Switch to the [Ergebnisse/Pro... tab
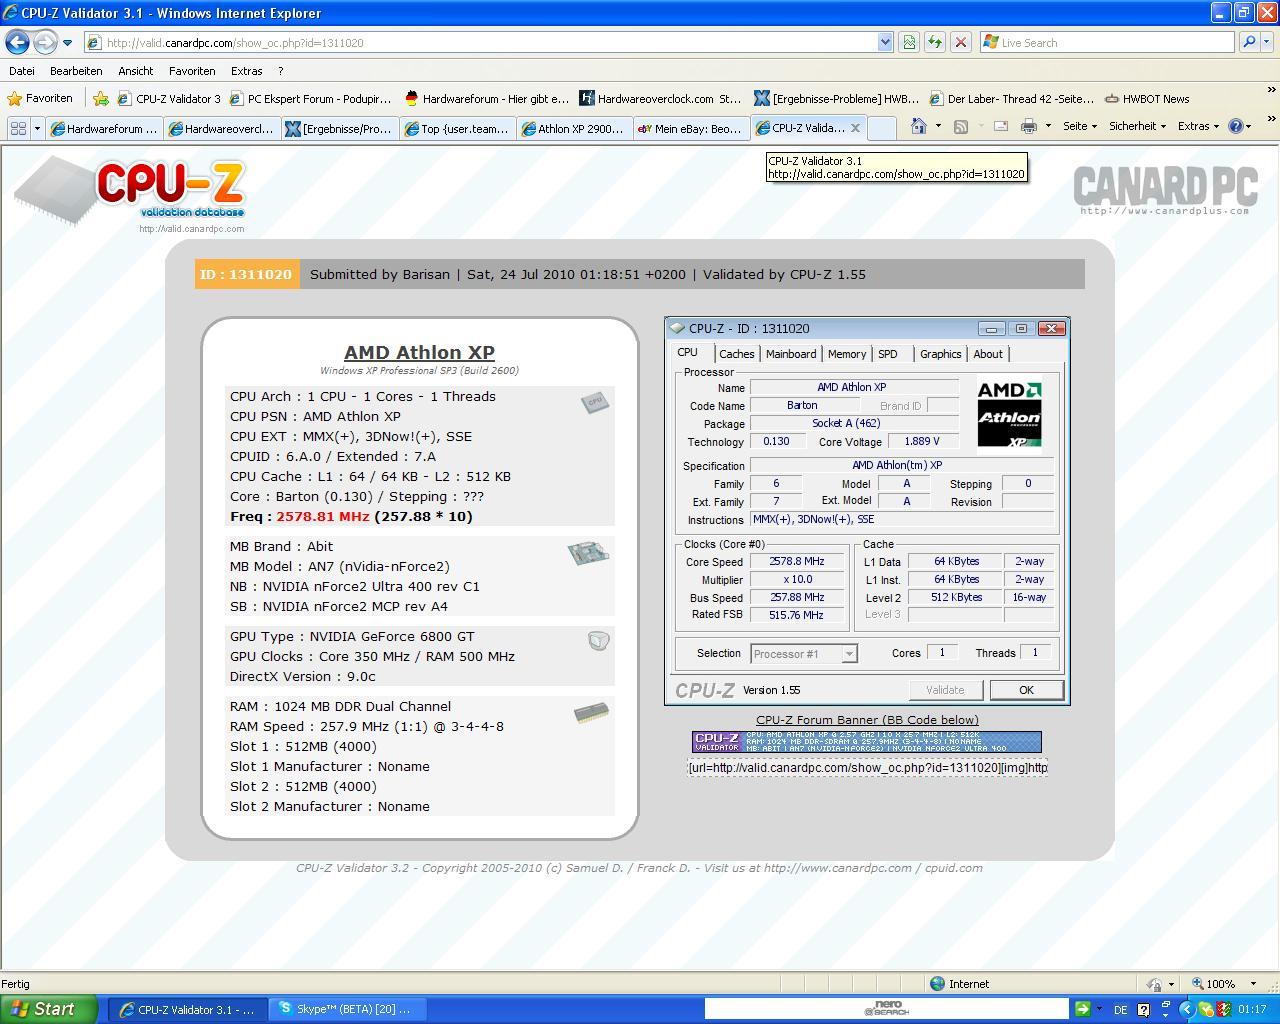The image size is (1280, 1024). coord(339,128)
